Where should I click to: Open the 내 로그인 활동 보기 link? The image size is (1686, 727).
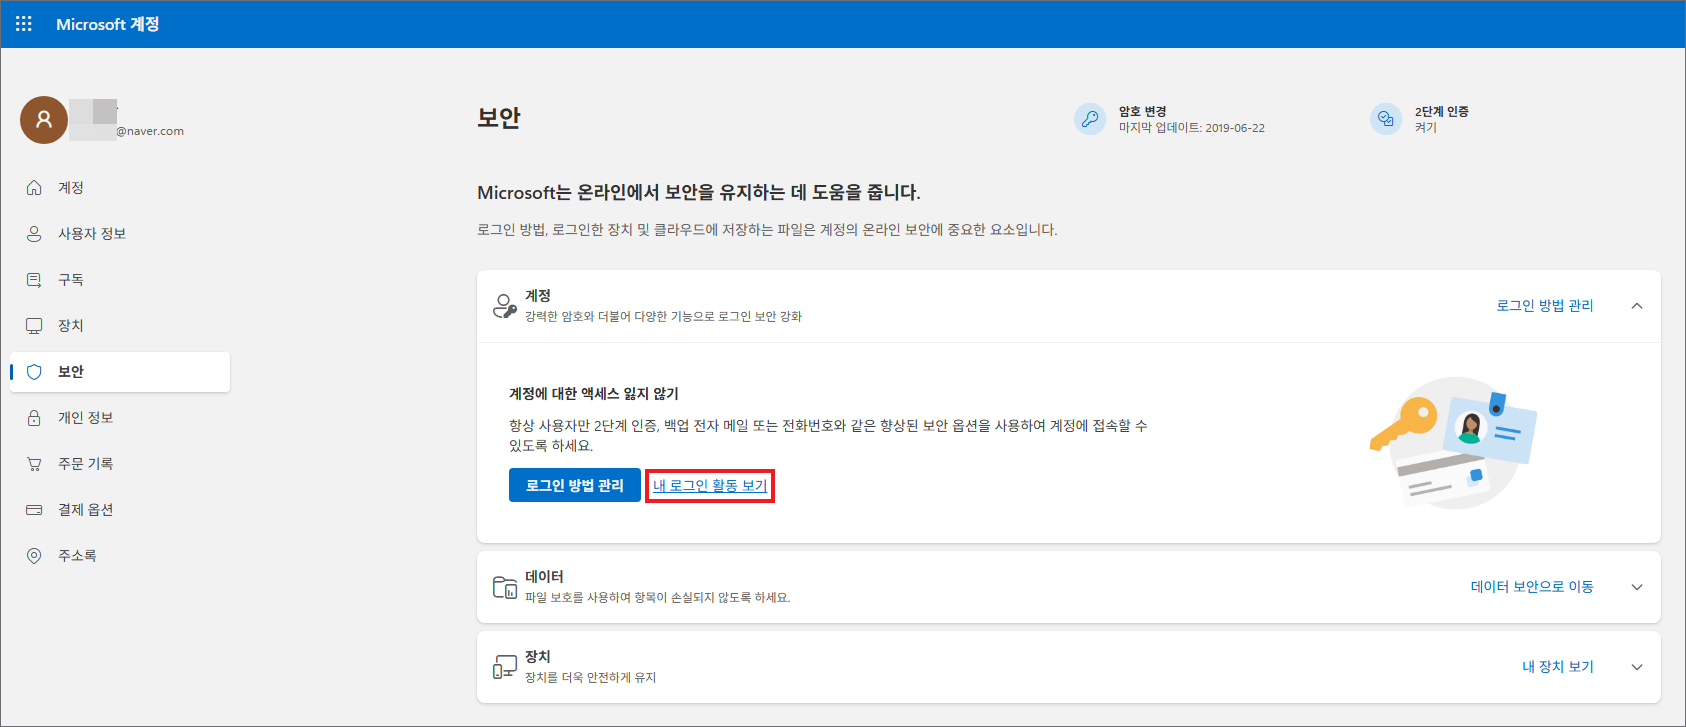coord(710,485)
